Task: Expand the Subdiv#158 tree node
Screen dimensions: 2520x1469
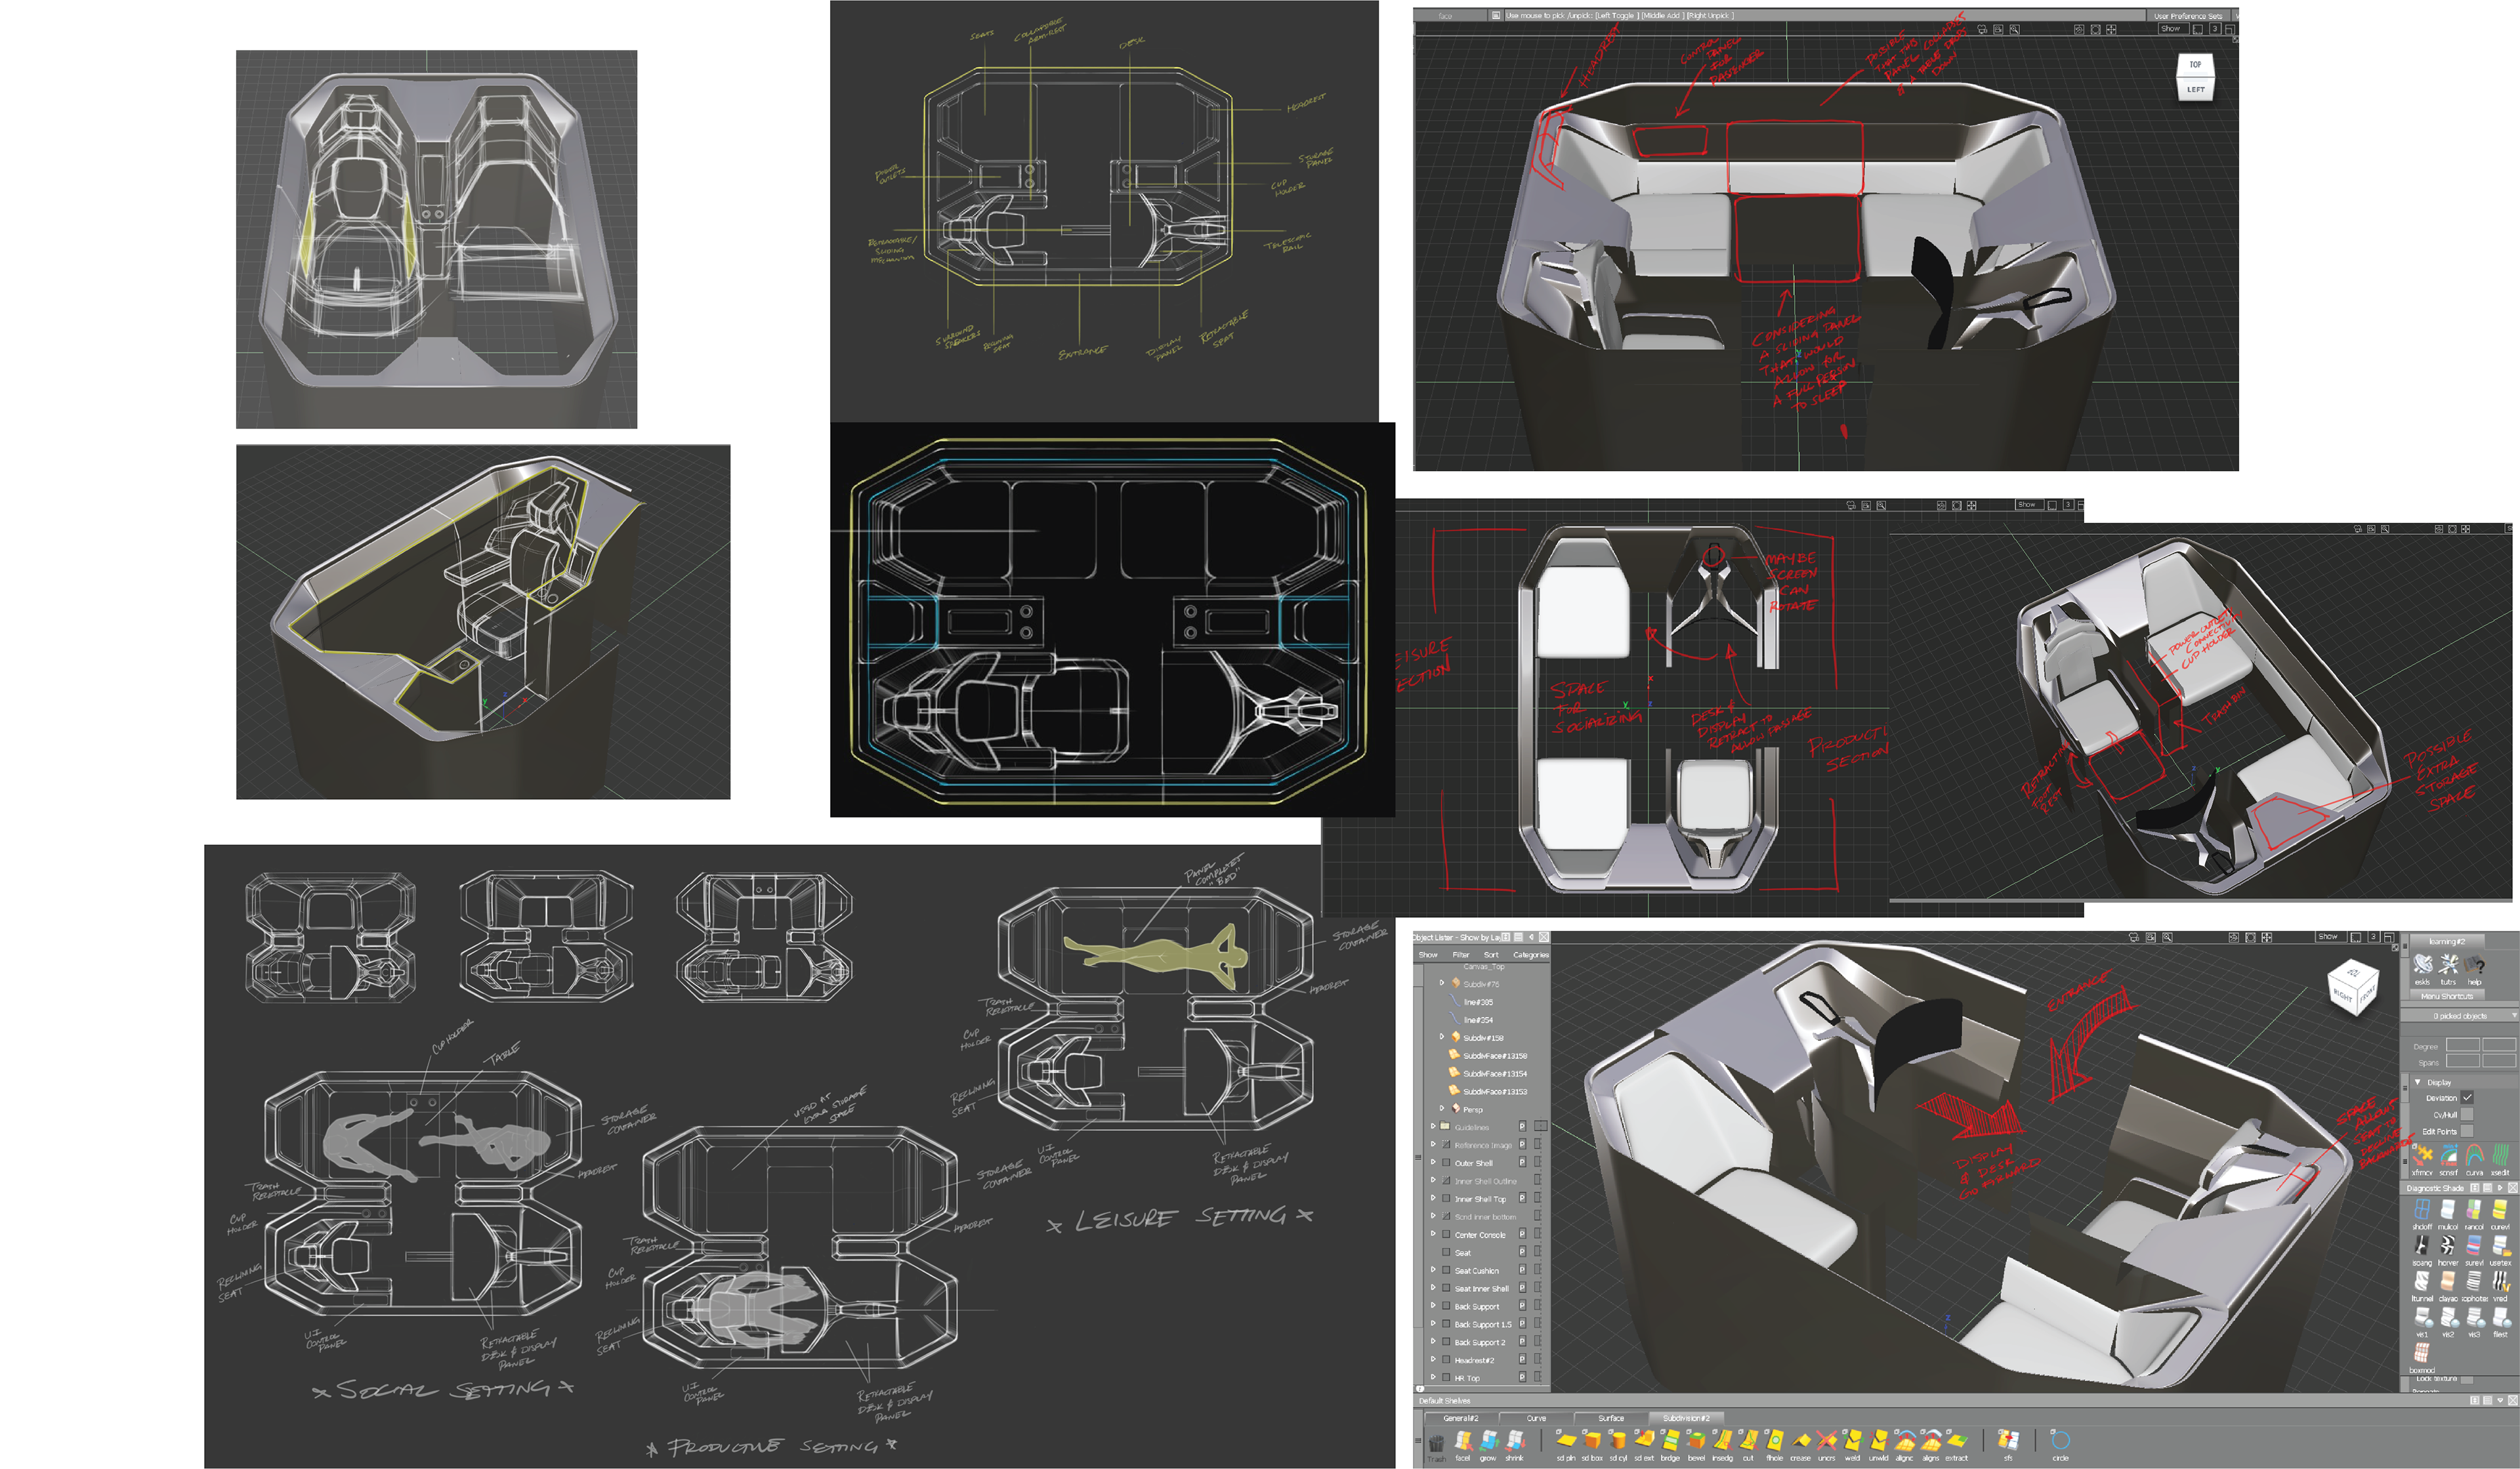Action: click(x=1441, y=1037)
